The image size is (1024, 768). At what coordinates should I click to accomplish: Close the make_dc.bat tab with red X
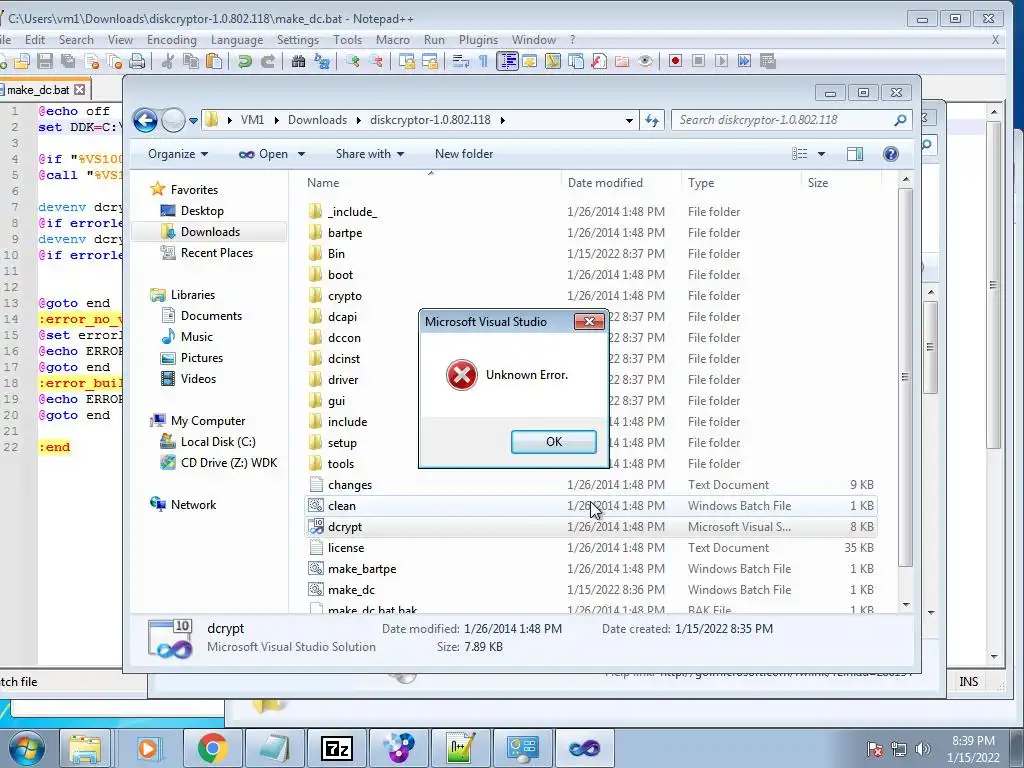click(x=79, y=89)
